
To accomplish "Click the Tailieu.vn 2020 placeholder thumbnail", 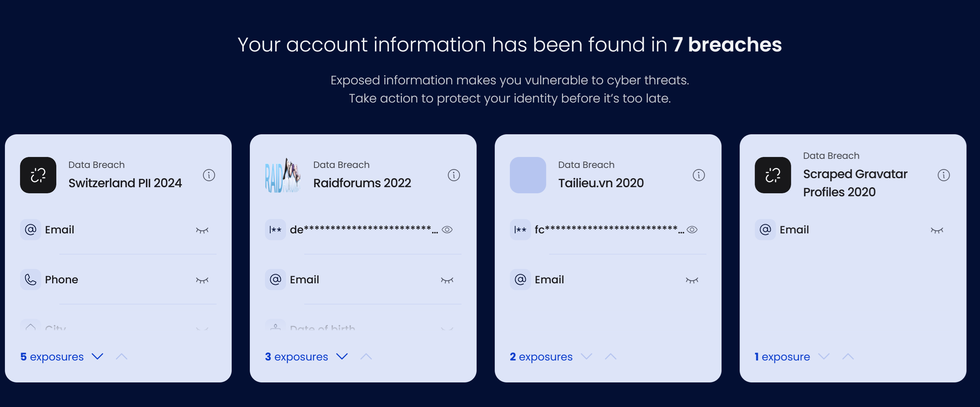I will coord(528,175).
